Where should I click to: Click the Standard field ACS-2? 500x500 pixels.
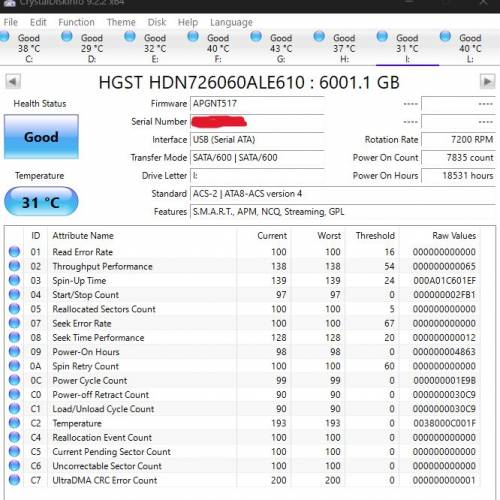[x=343, y=194]
